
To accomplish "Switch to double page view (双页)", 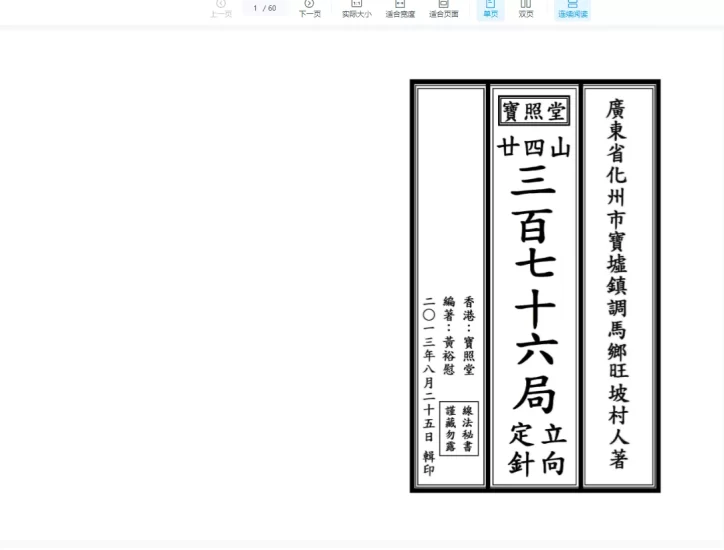I will (525, 8).
